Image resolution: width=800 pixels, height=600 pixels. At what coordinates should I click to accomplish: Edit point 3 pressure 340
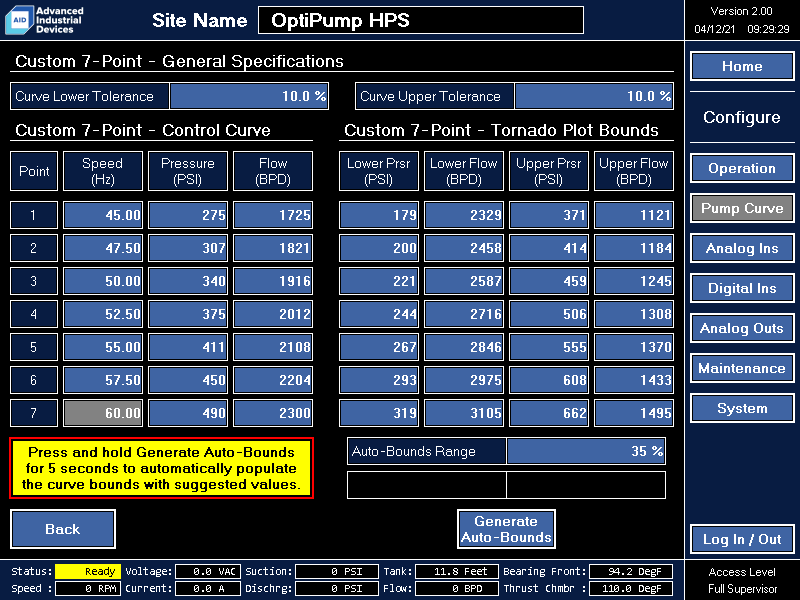click(x=188, y=281)
